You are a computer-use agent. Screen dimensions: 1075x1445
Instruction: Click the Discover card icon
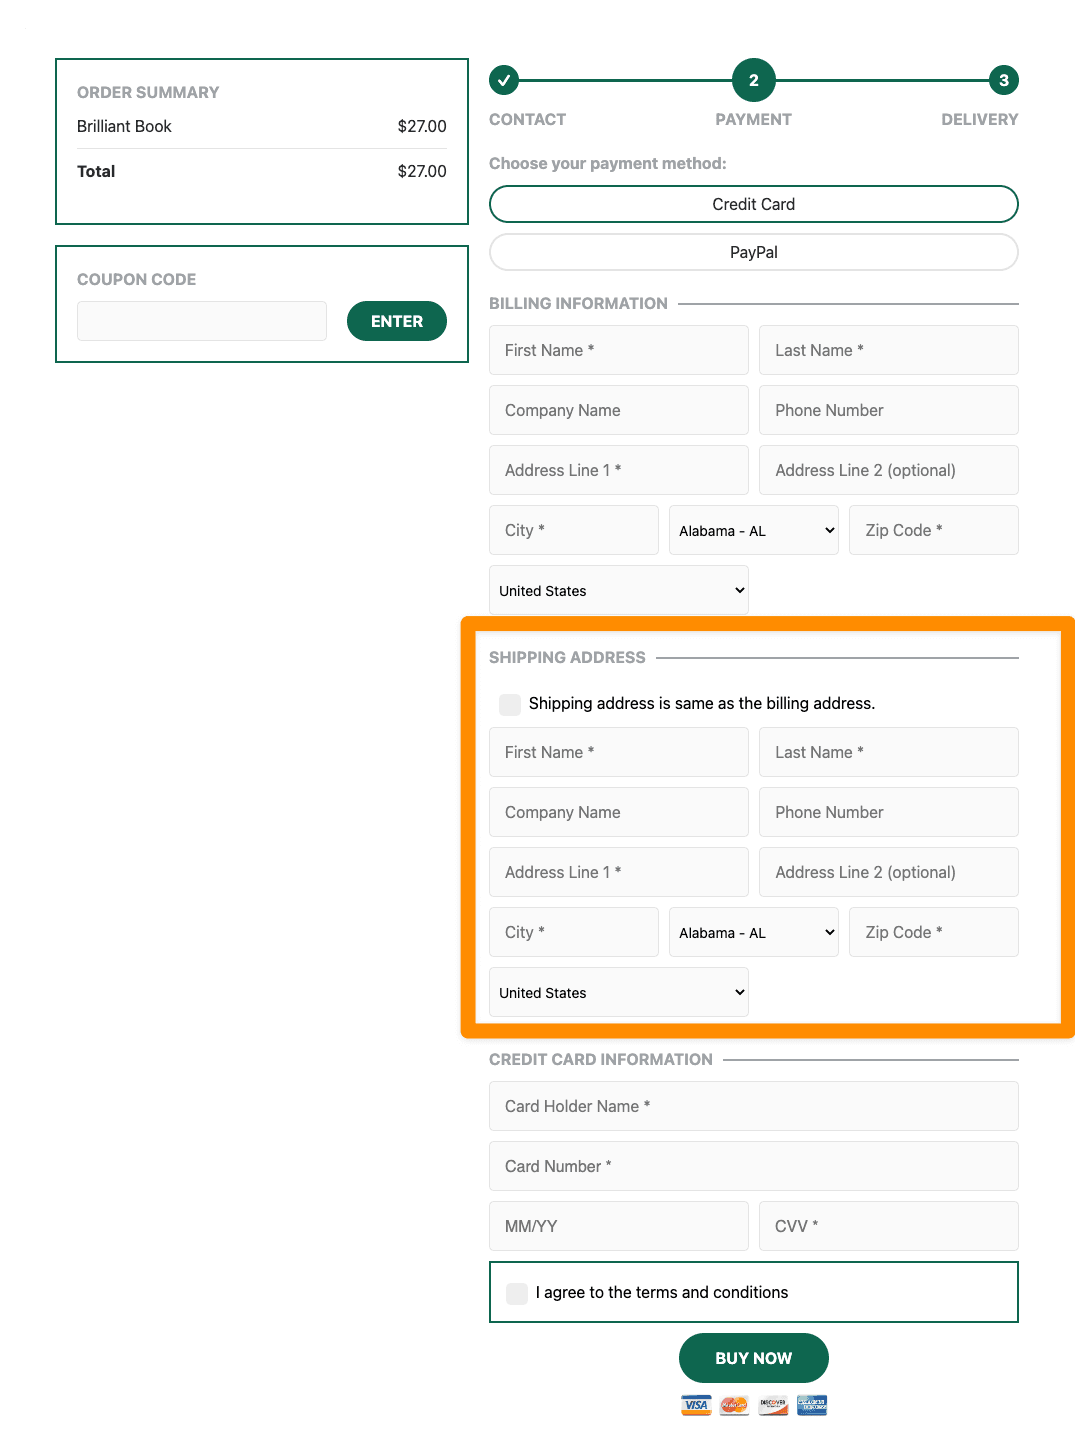pos(773,1405)
